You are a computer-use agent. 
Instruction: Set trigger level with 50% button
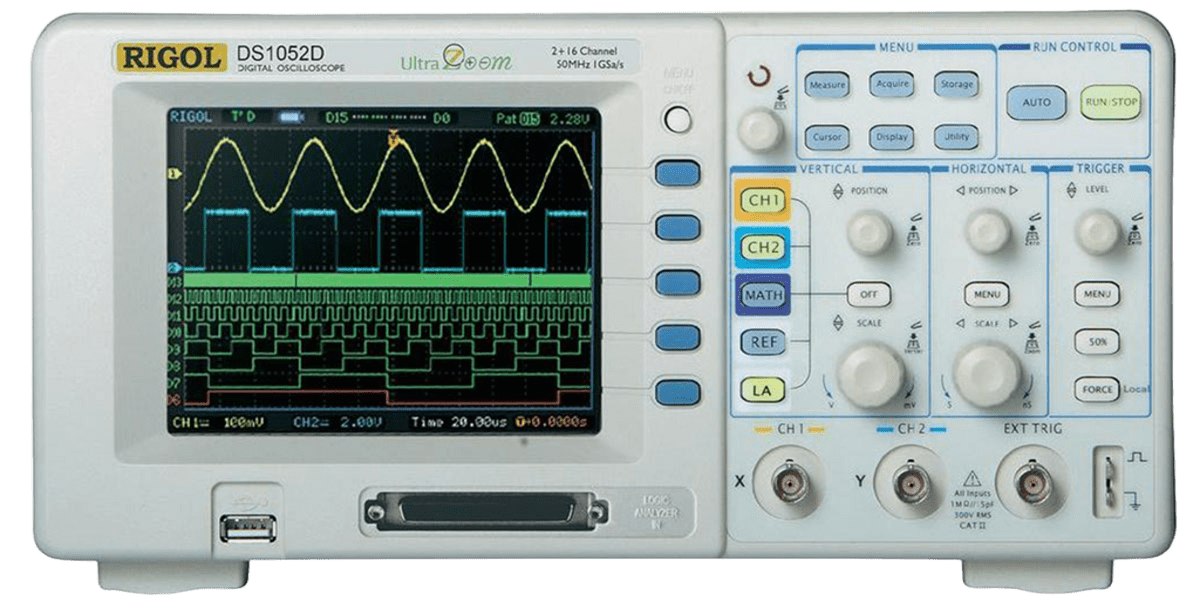1097,342
